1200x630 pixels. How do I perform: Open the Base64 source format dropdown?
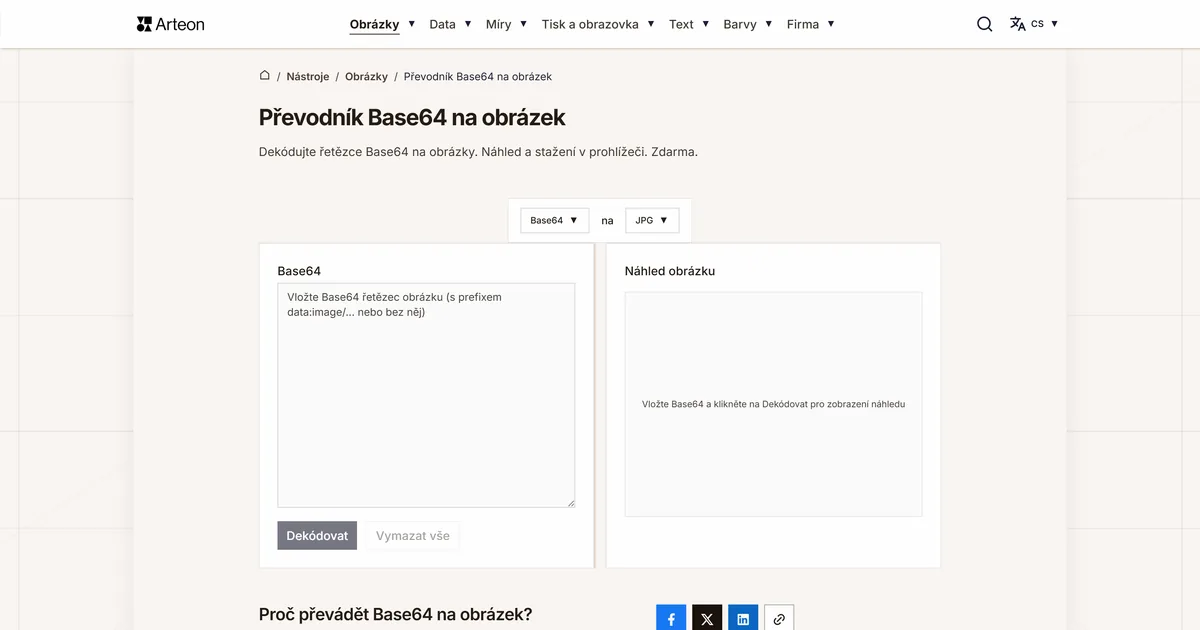pyautogui.click(x=555, y=220)
